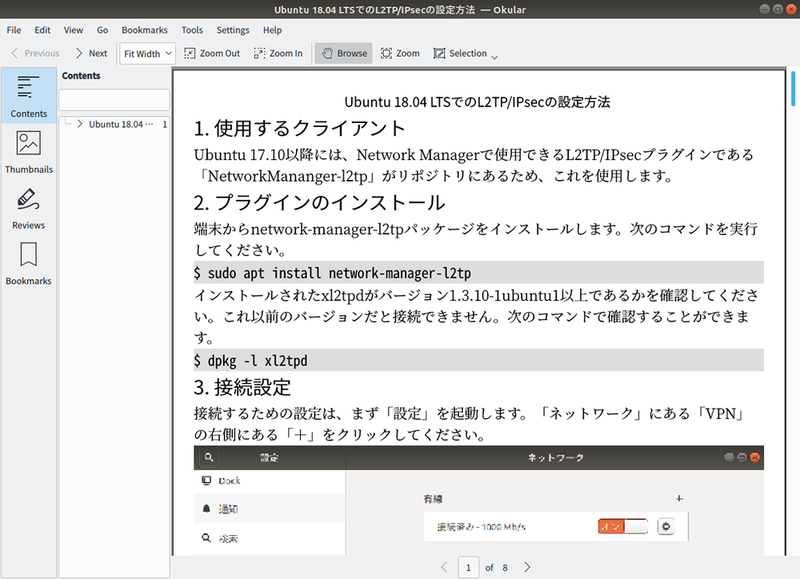The width and height of the screenshot is (800, 579).
Task: Expand the Ubuntu 18.04 contents tree entry
Action: [x=79, y=124]
